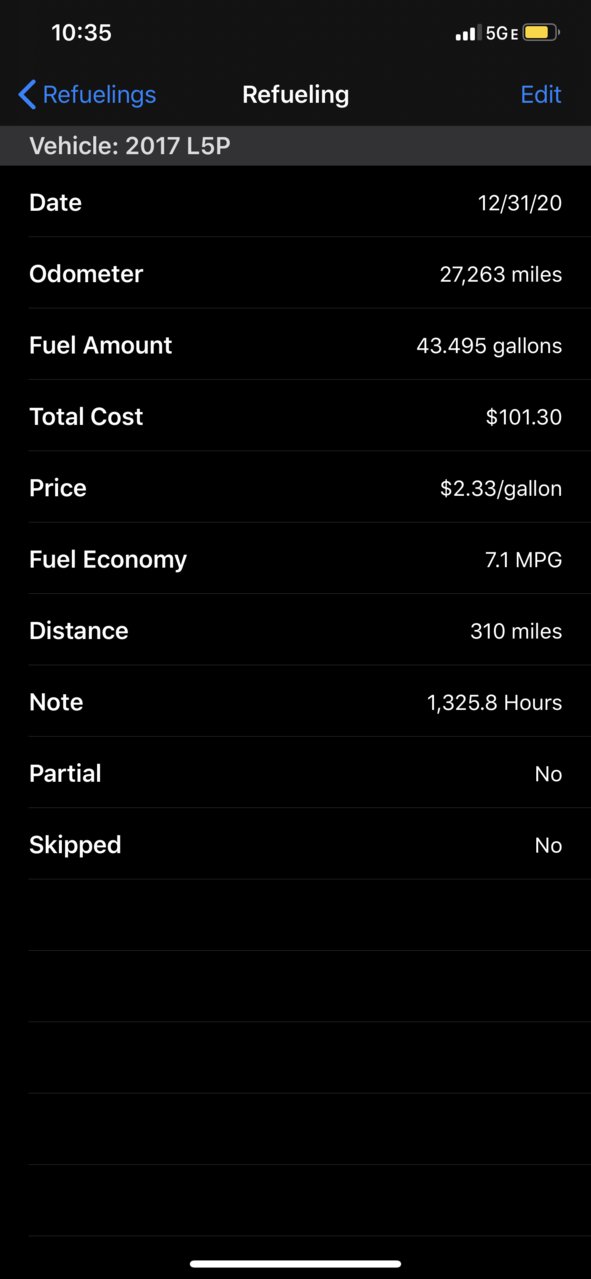Tap the 10:35 clock in status bar
Screen dimensions: 591x1279
tap(81, 33)
